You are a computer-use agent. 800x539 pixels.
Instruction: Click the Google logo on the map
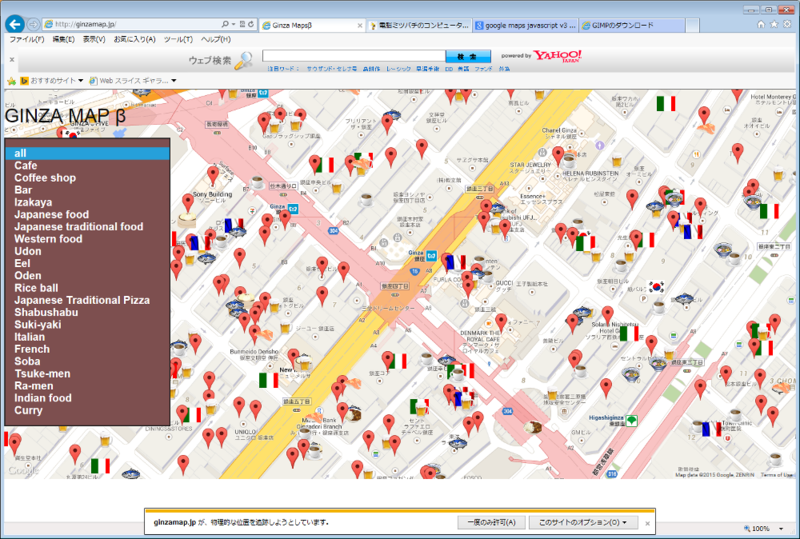pyautogui.click(x=23, y=471)
